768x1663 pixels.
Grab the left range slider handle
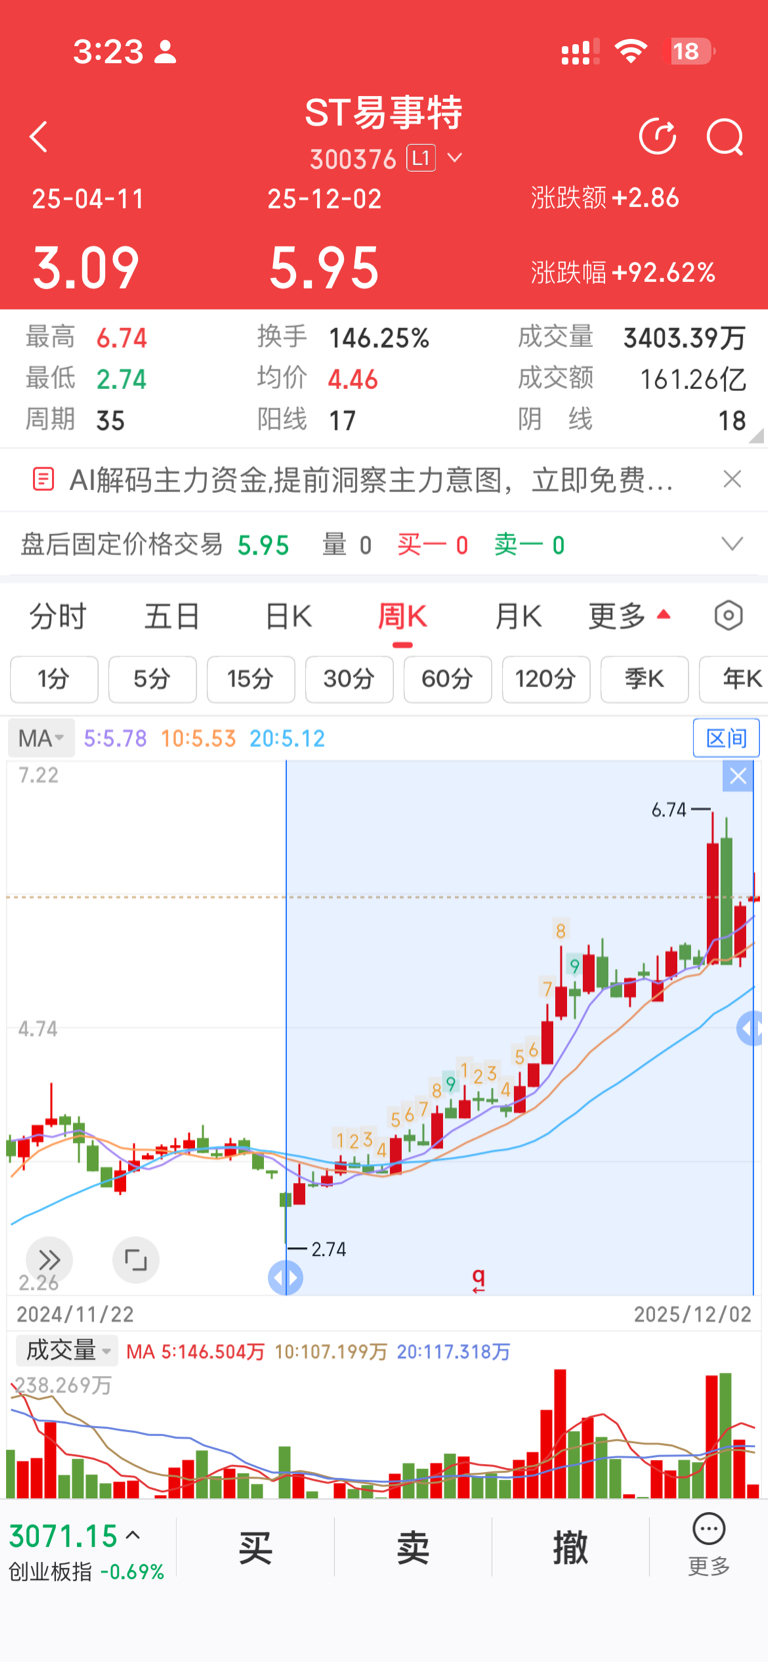tap(286, 1277)
